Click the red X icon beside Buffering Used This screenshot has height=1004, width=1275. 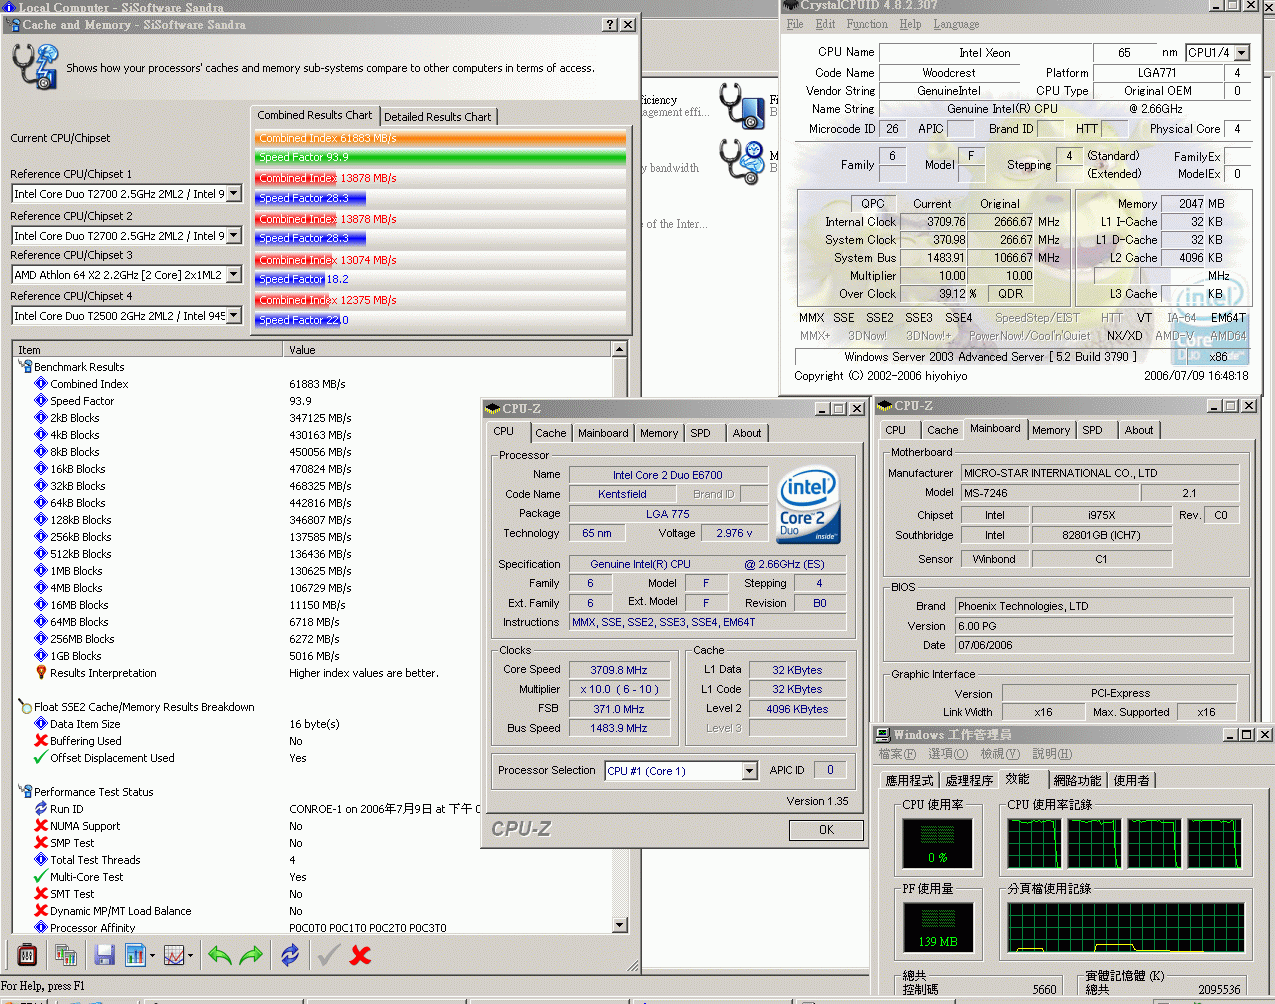pyautogui.click(x=41, y=741)
